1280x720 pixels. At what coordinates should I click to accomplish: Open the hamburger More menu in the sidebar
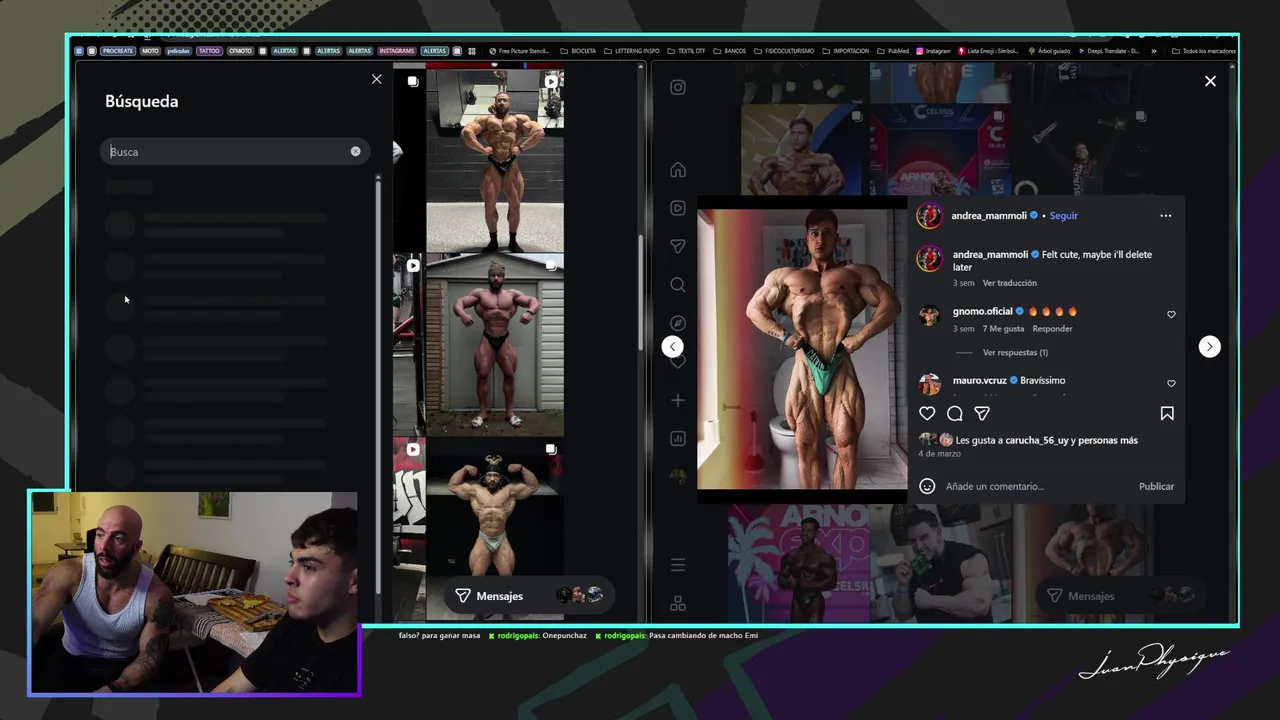pos(678,565)
